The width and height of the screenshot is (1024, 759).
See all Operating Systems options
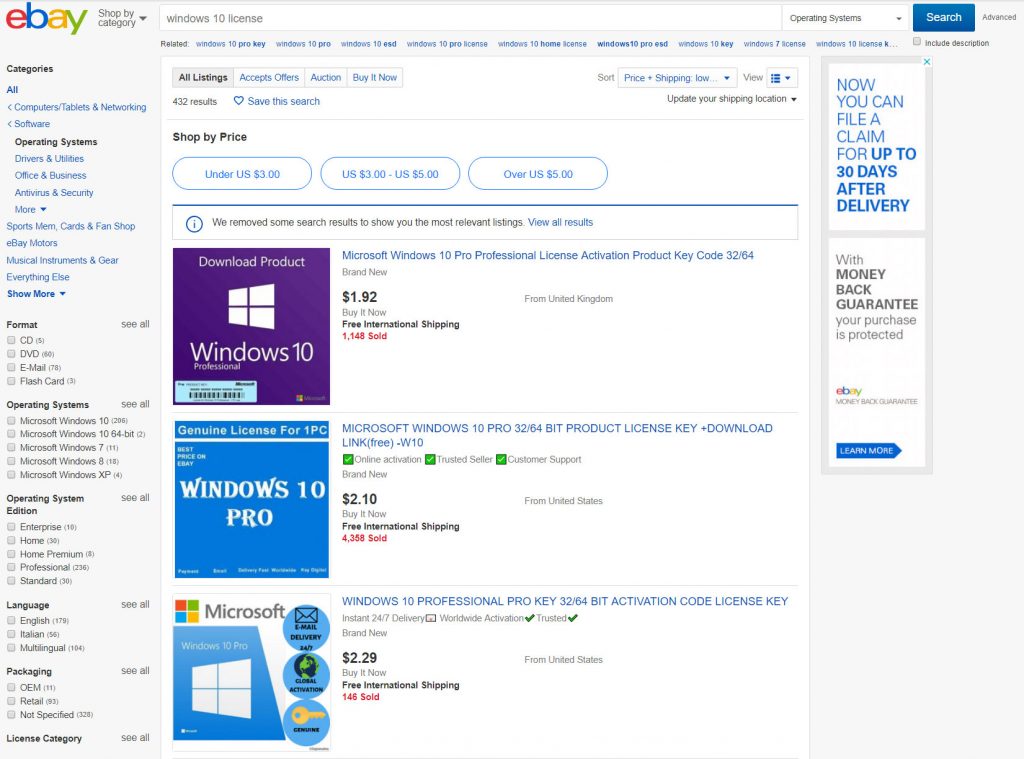pos(135,404)
